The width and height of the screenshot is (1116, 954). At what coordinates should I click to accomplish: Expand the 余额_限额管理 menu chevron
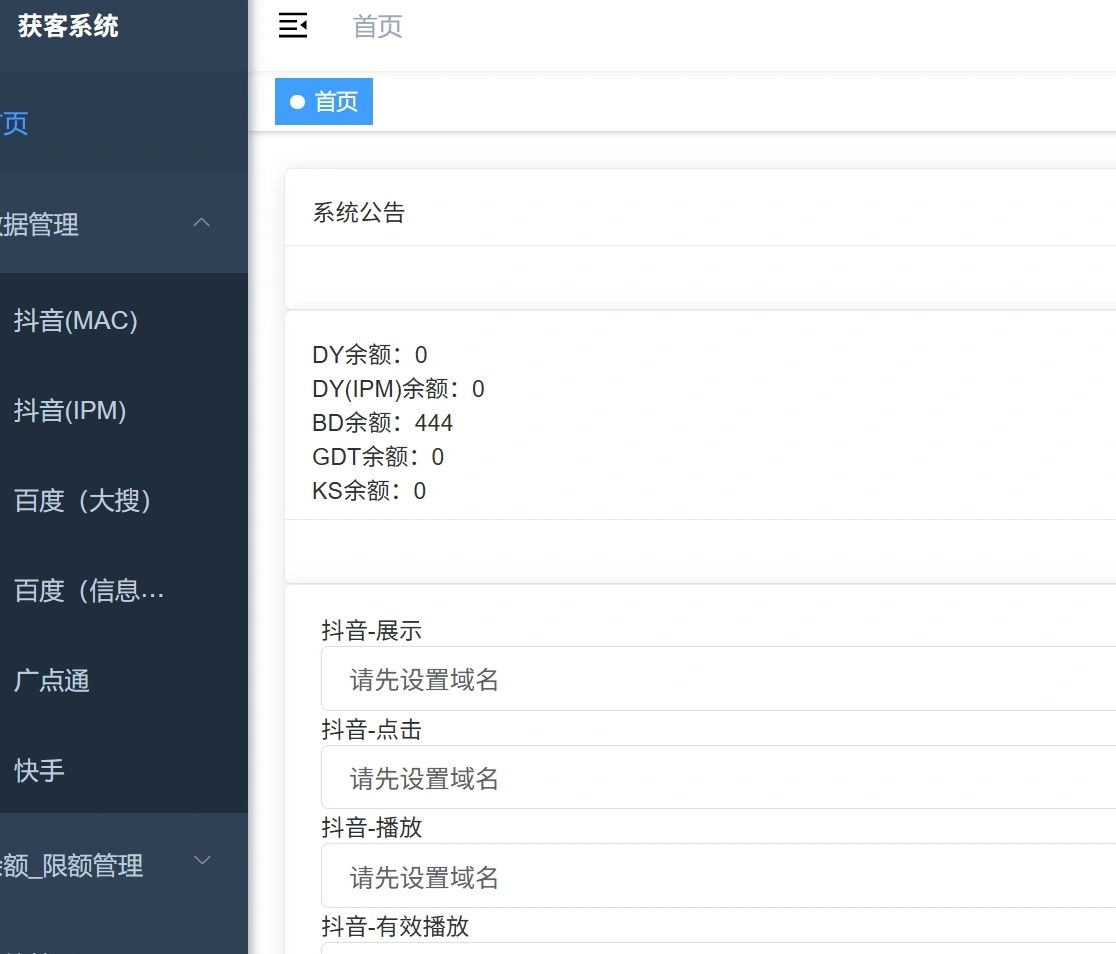pyautogui.click(x=202, y=860)
